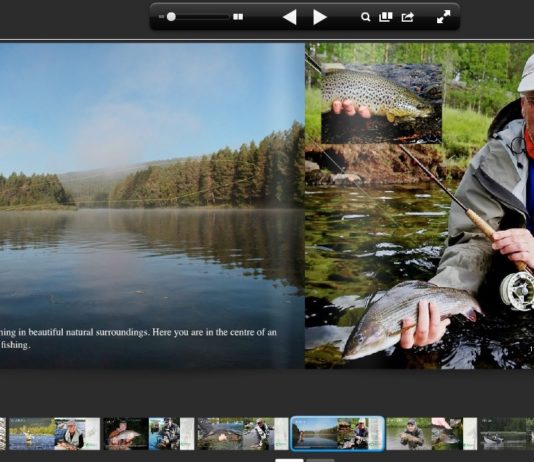Go to the previous page with the left arrow
The width and height of the screenshot is (534, 462).
tap(290, 17)
